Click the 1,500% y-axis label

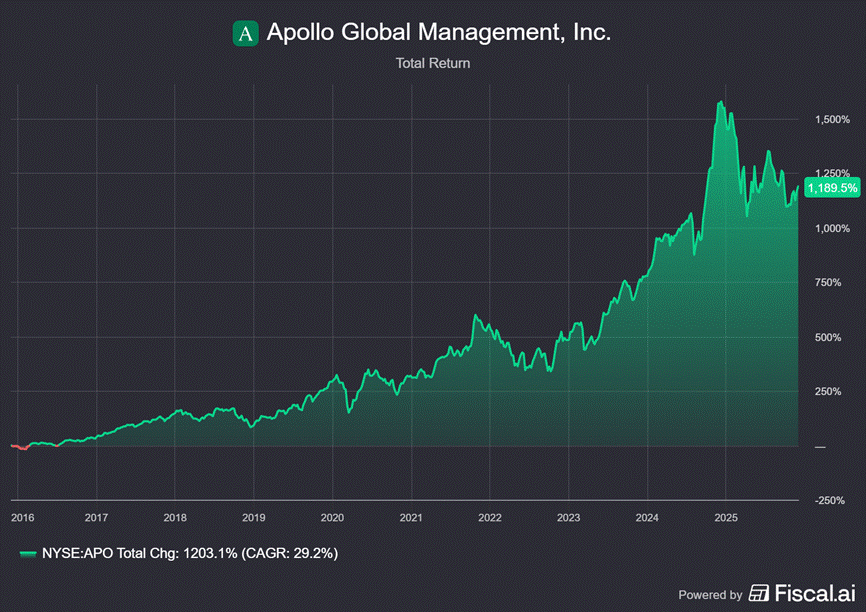831,119
